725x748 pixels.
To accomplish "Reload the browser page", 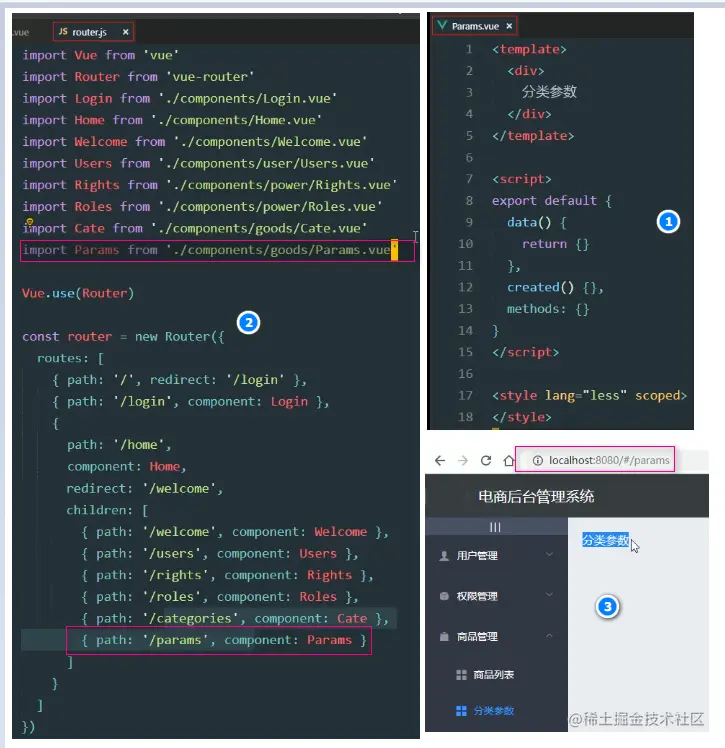I will click(486, 460).
